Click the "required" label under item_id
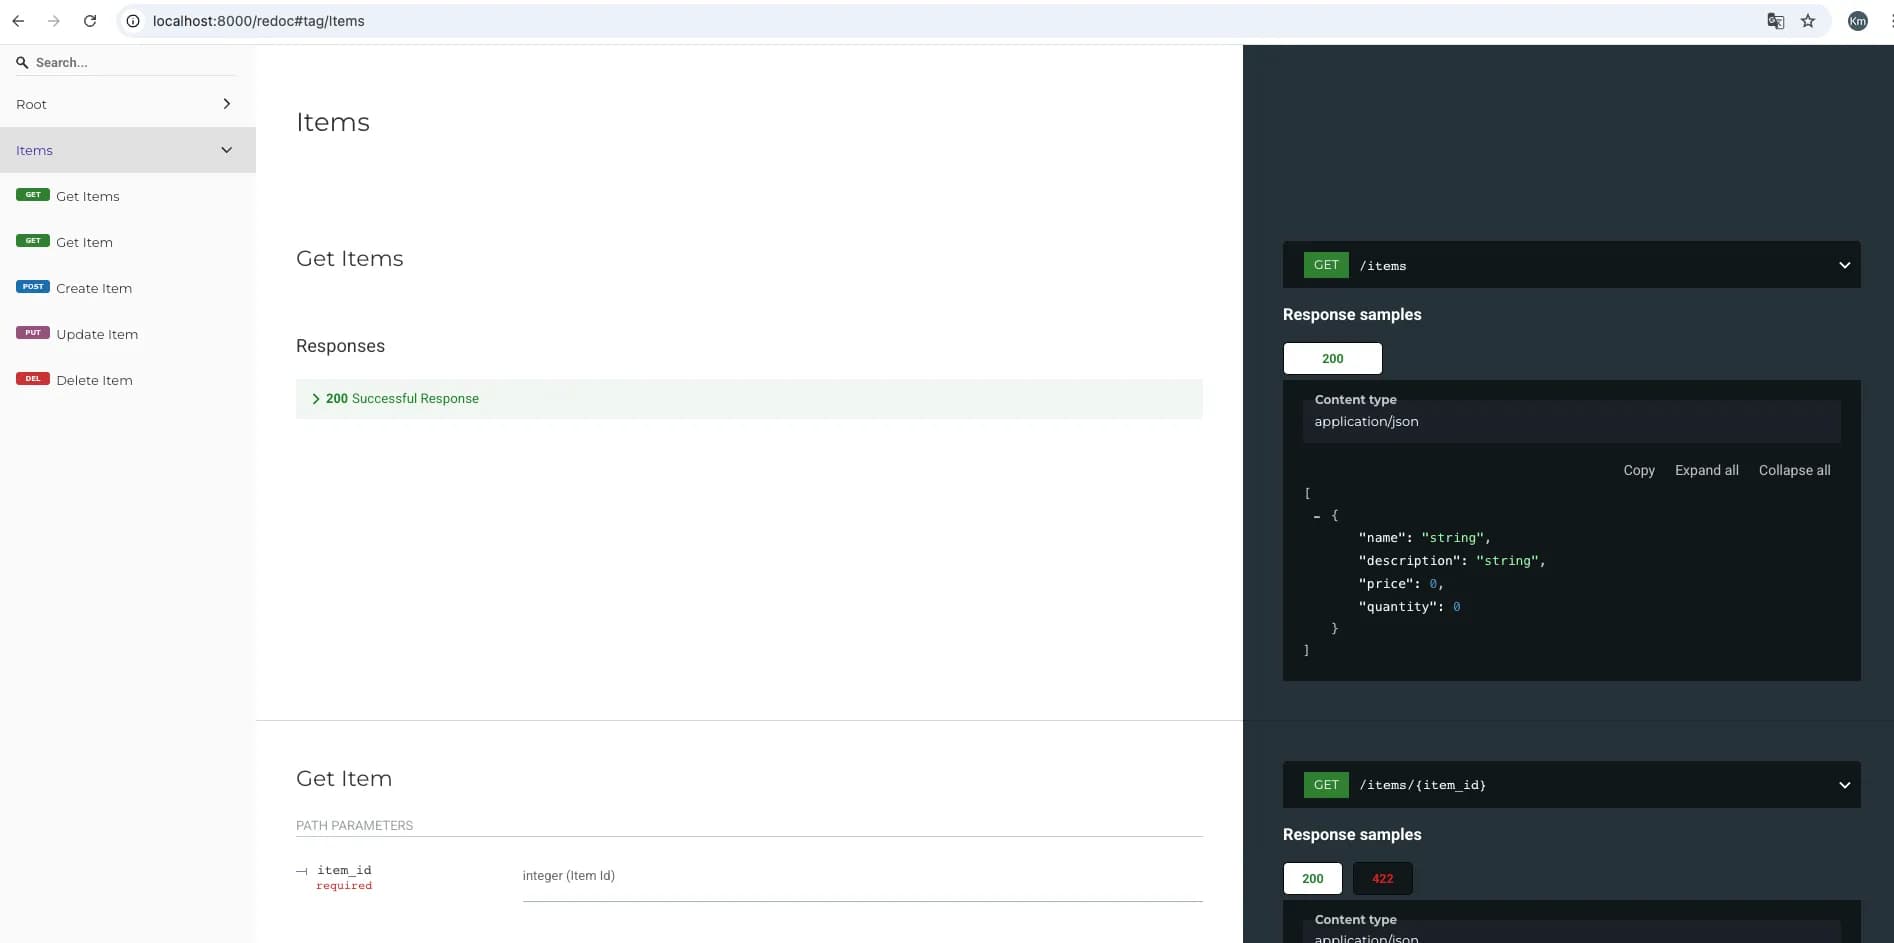1894x943 pixels. click(344, 886)
